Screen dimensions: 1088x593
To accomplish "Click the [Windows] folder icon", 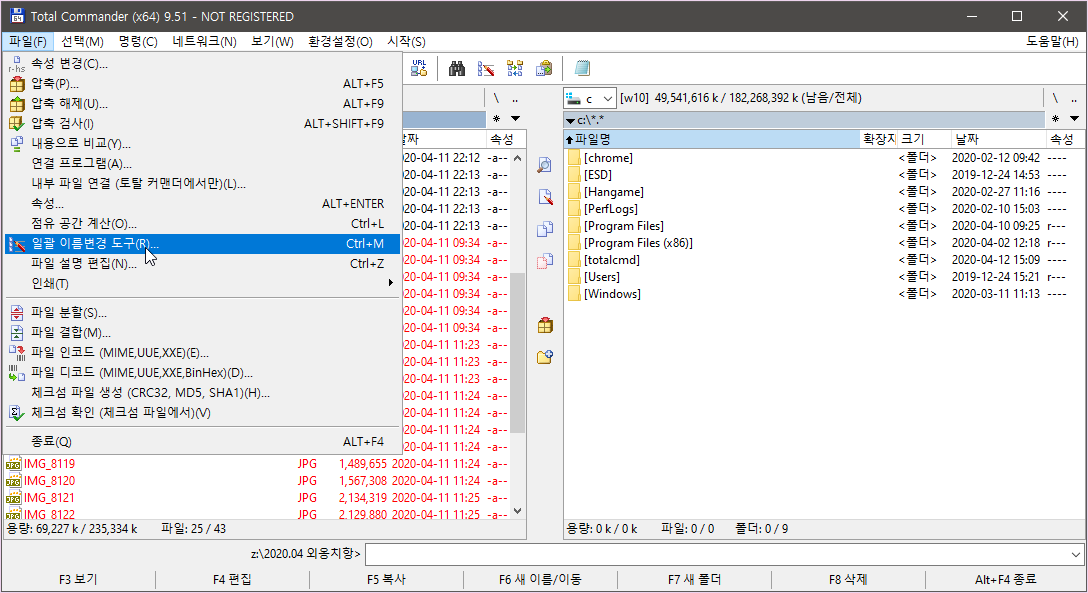I will pyautogui.click(x=574, y=294).
